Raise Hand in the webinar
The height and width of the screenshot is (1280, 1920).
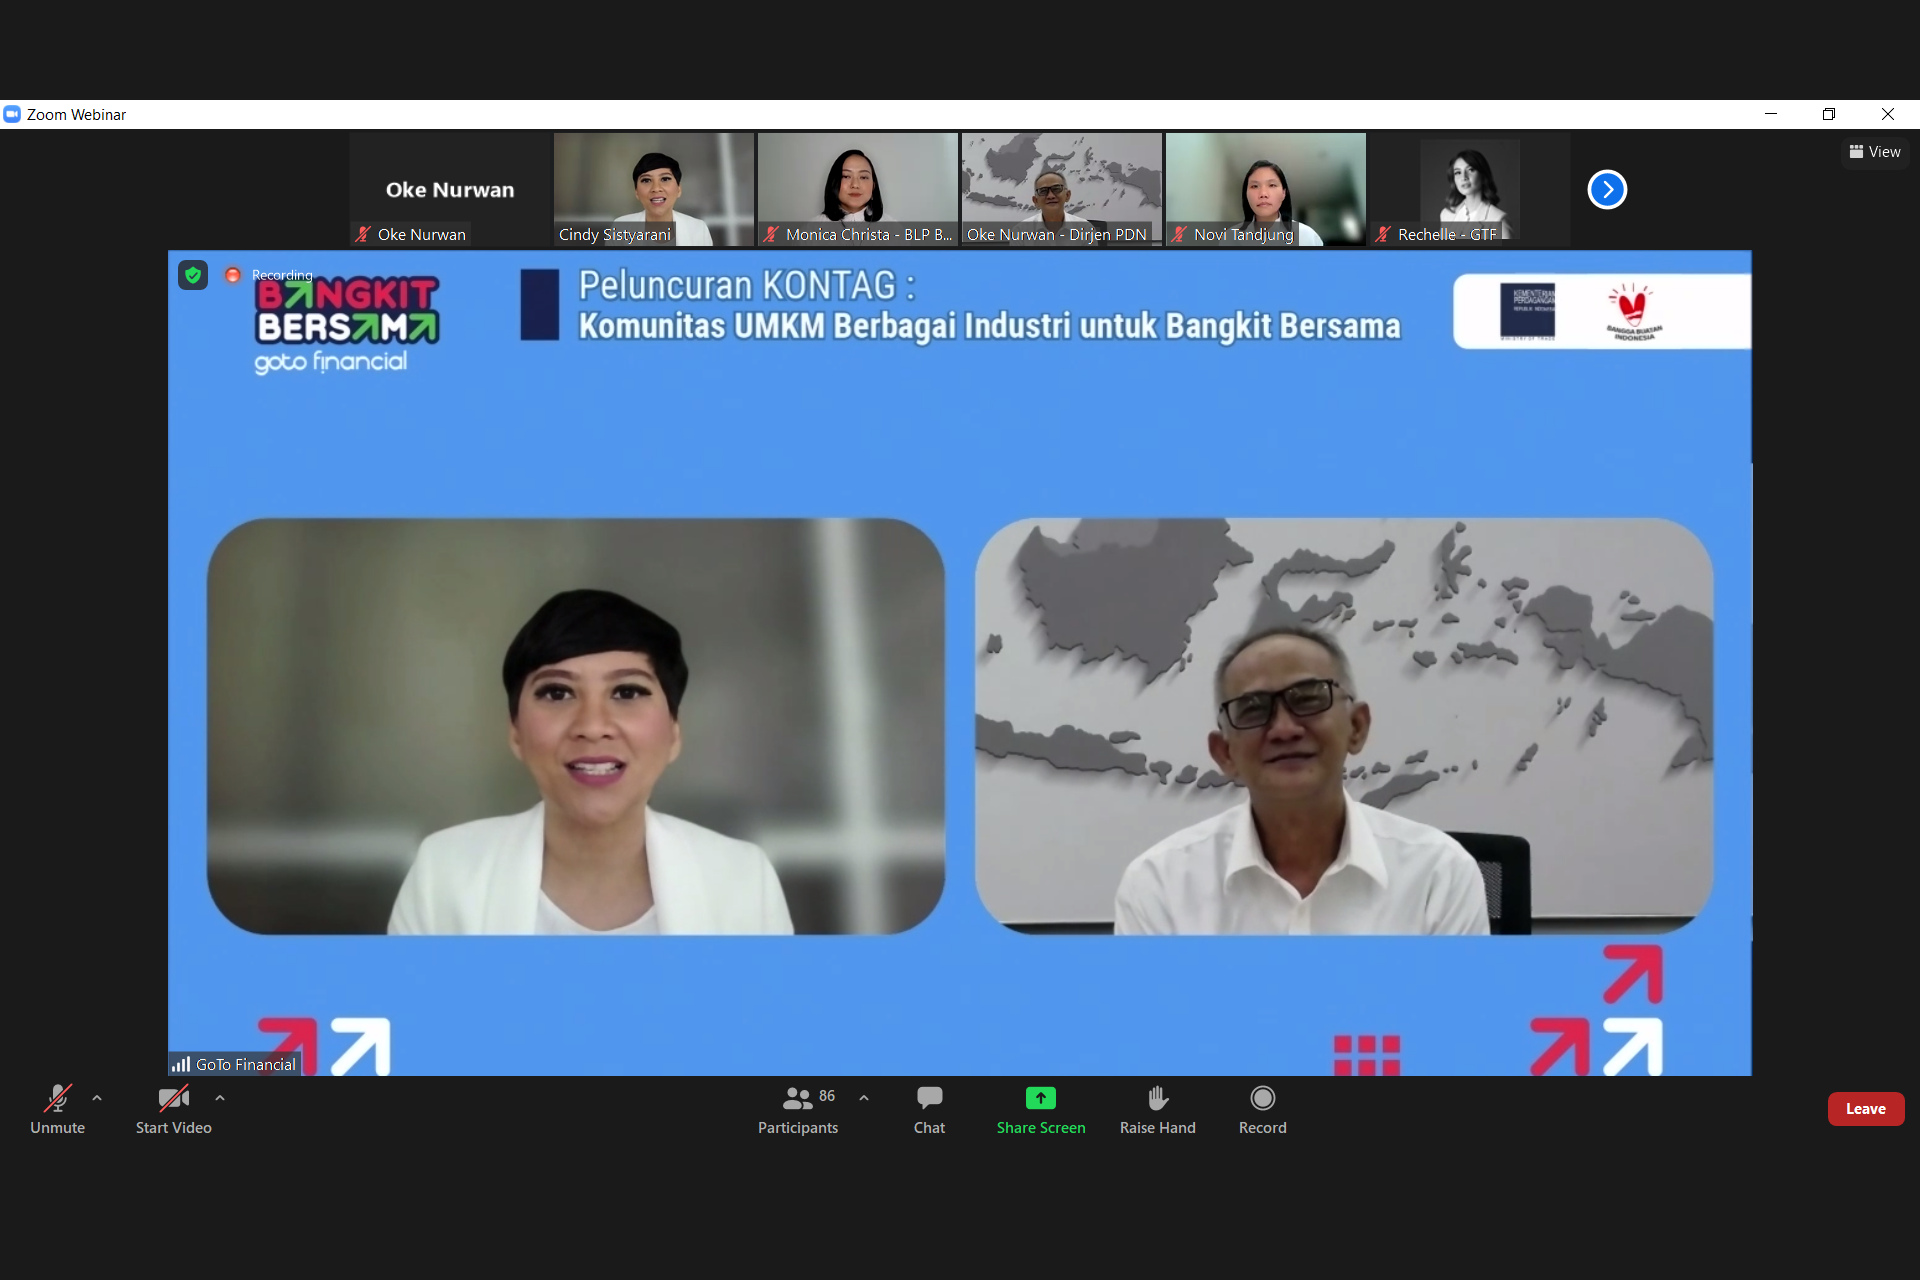point(1157,1109)
